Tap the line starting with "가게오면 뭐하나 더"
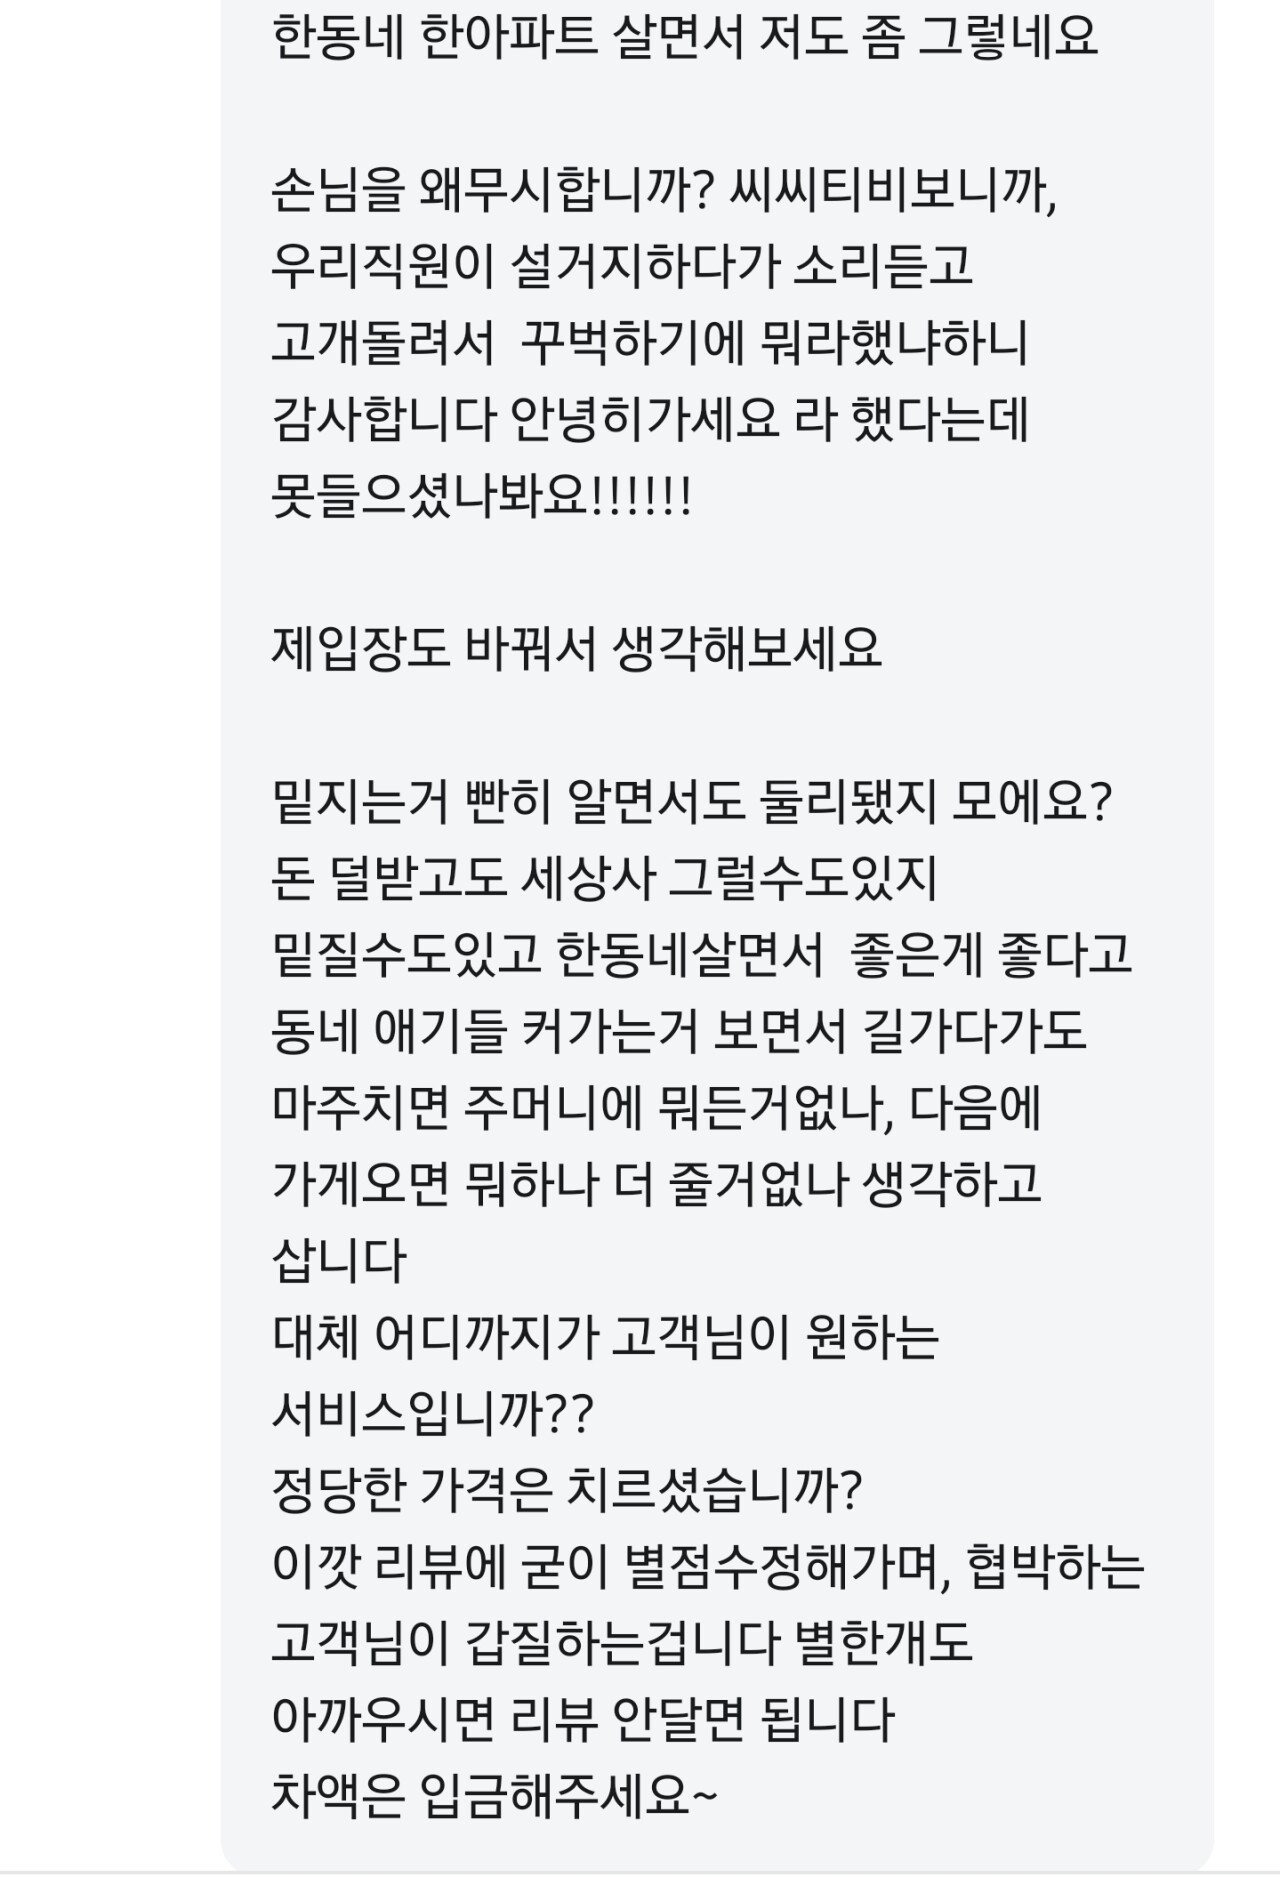The width and height of the screenshot is (1280, 1877). (656, 1185)
